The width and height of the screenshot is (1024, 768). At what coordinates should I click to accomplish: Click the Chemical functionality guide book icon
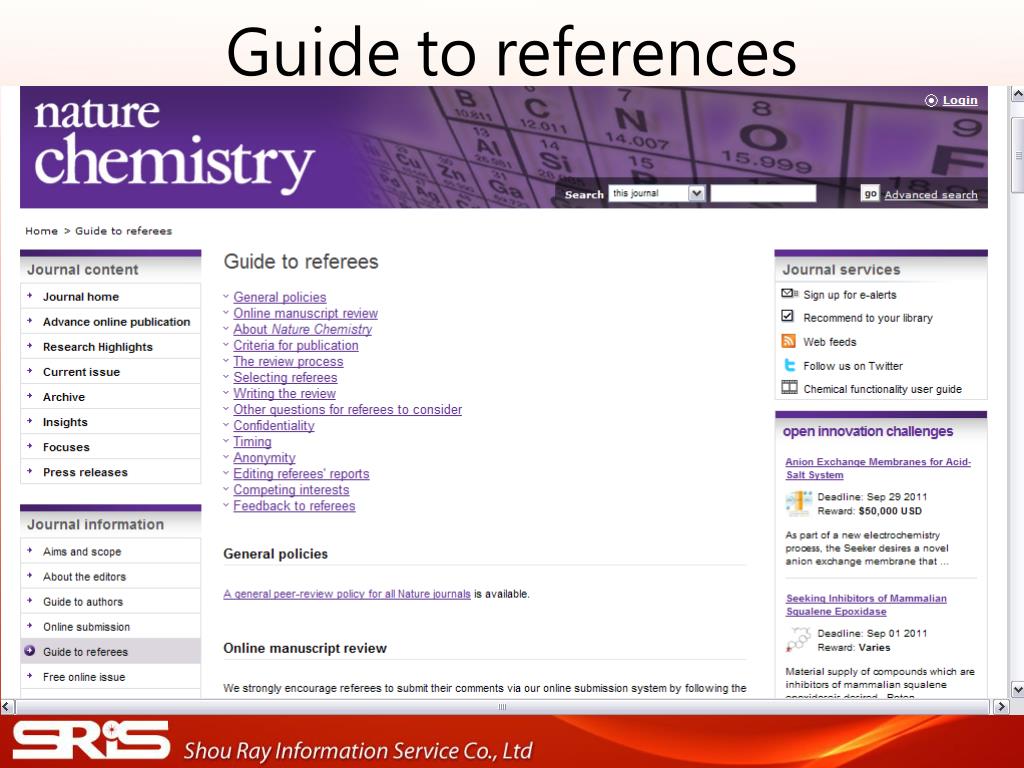coord(789,387)
